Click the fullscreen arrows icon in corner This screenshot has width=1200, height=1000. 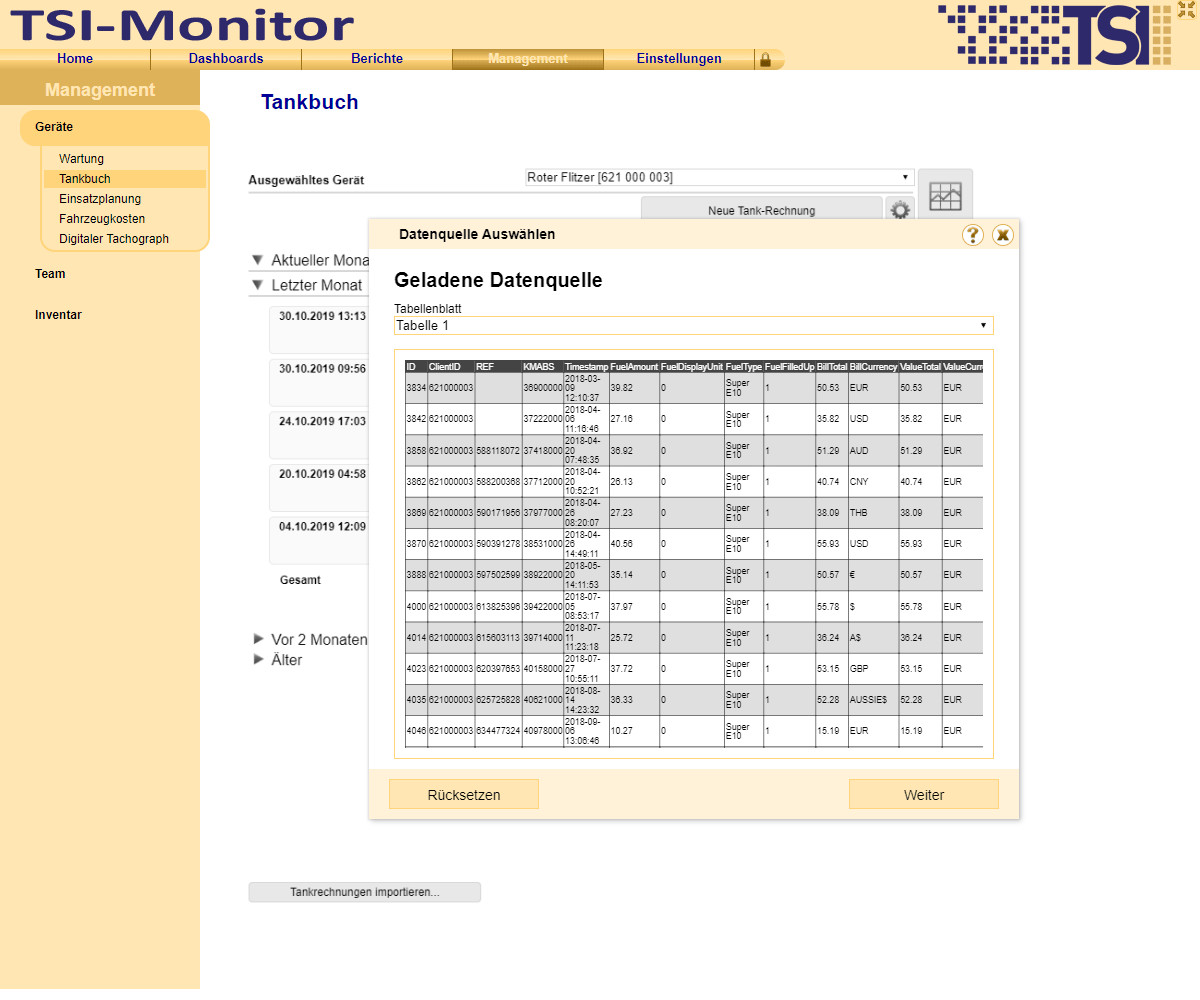(1187, 9)
